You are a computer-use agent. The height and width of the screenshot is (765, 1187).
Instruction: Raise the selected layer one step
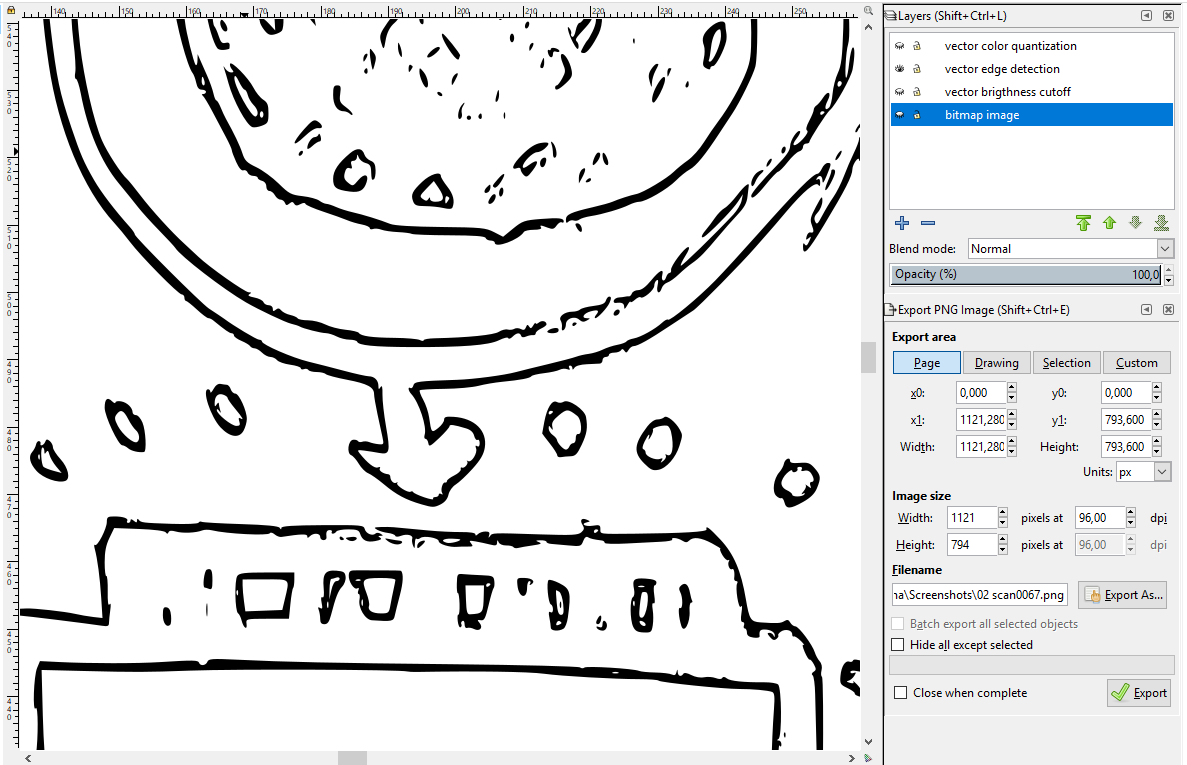point(1110,223)
